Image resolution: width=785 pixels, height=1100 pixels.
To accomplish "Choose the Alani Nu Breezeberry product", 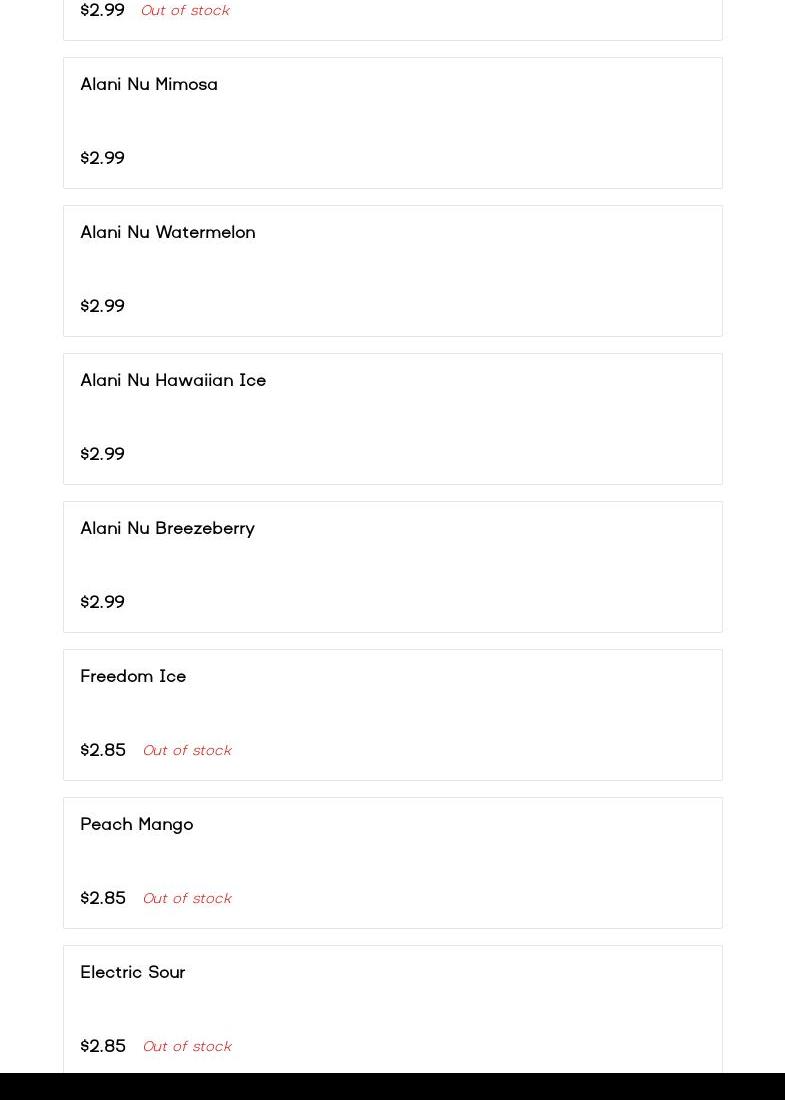I will tap(167, 529).
